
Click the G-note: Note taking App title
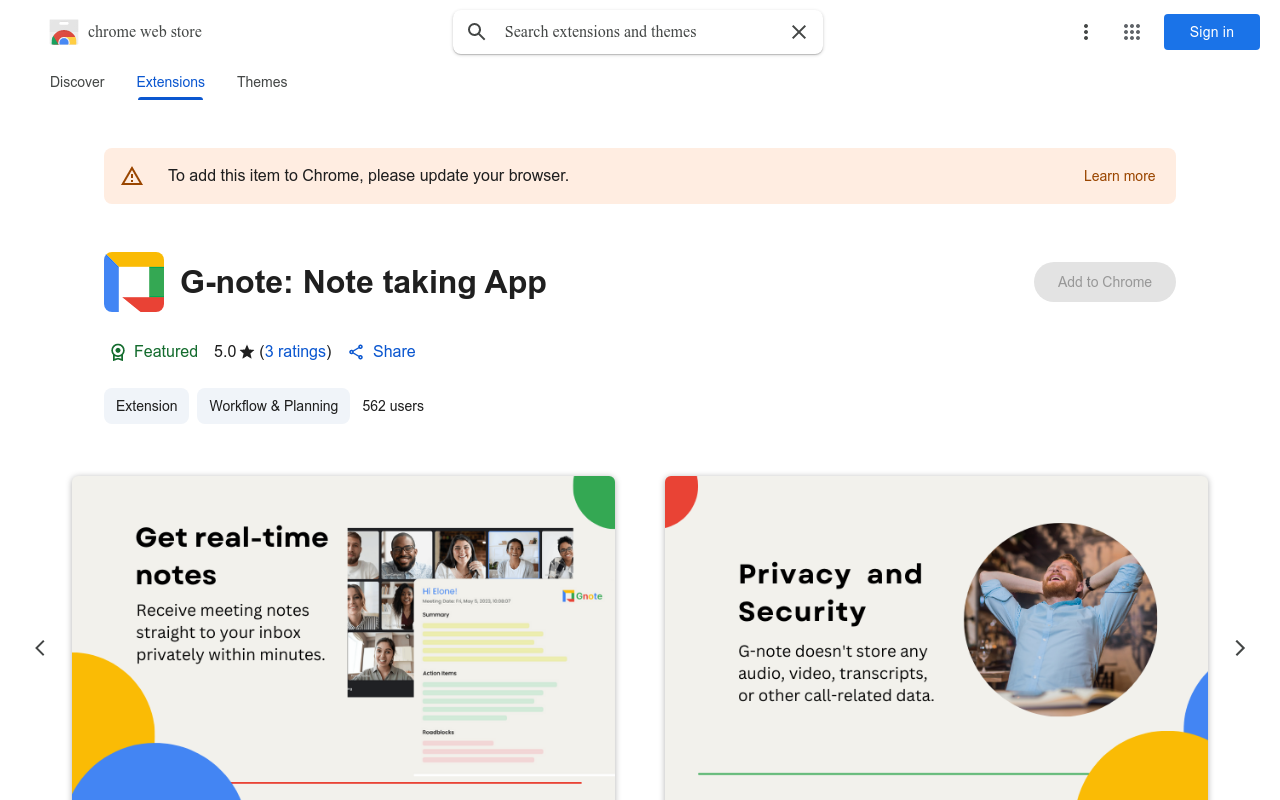click(x=363, y=282)
